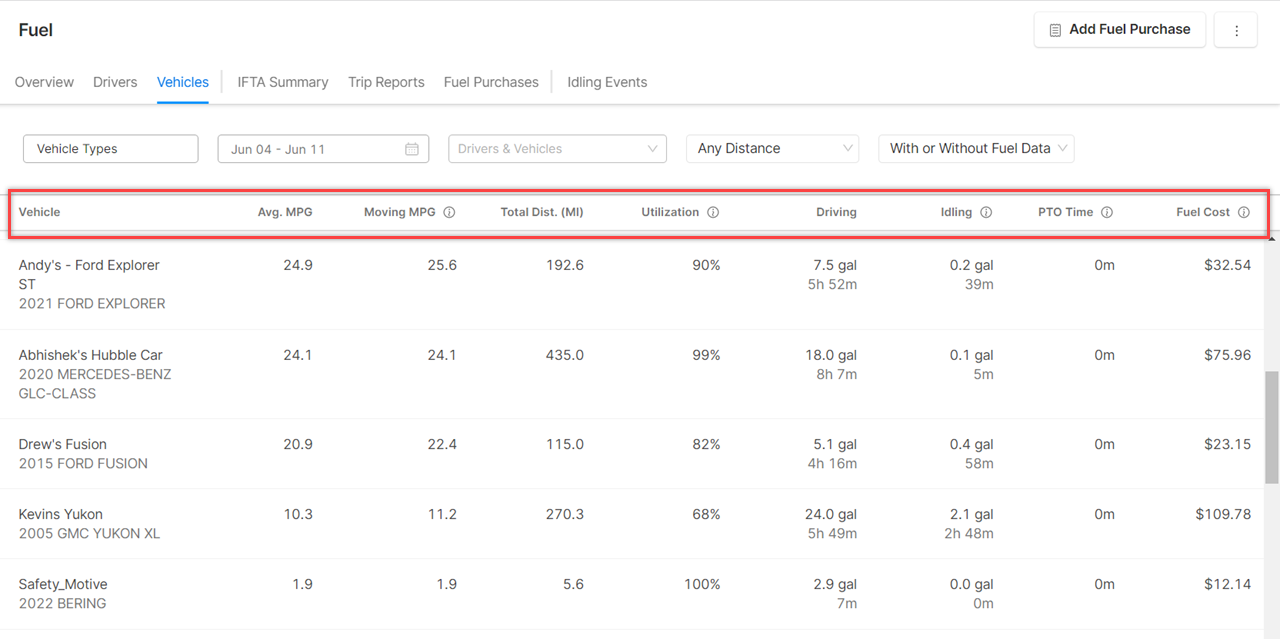The image size is (1280, 639).
Task: Sort by the Avg. MPG column header
Action: point(285,212)
